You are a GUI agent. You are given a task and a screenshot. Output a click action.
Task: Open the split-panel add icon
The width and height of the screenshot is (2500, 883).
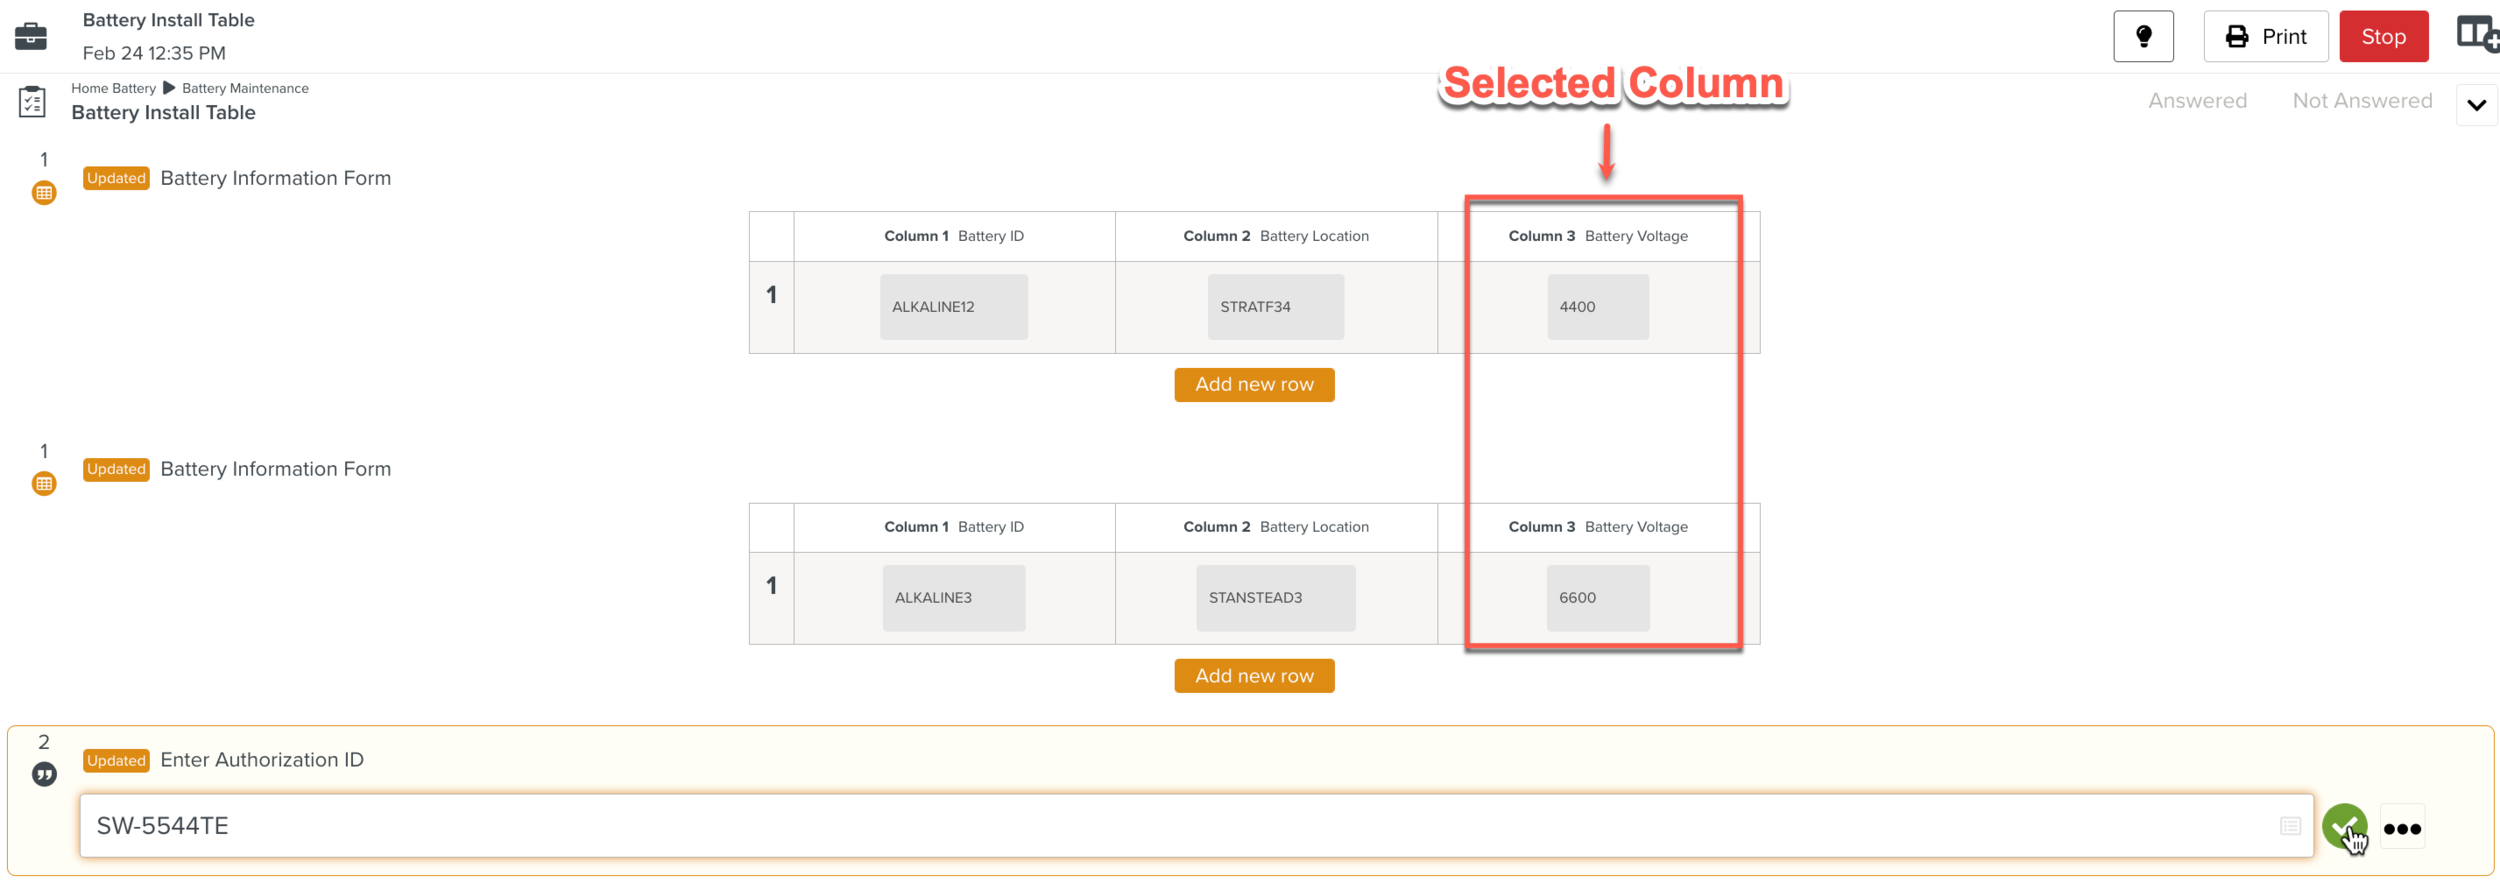(x=2476, y=35)
